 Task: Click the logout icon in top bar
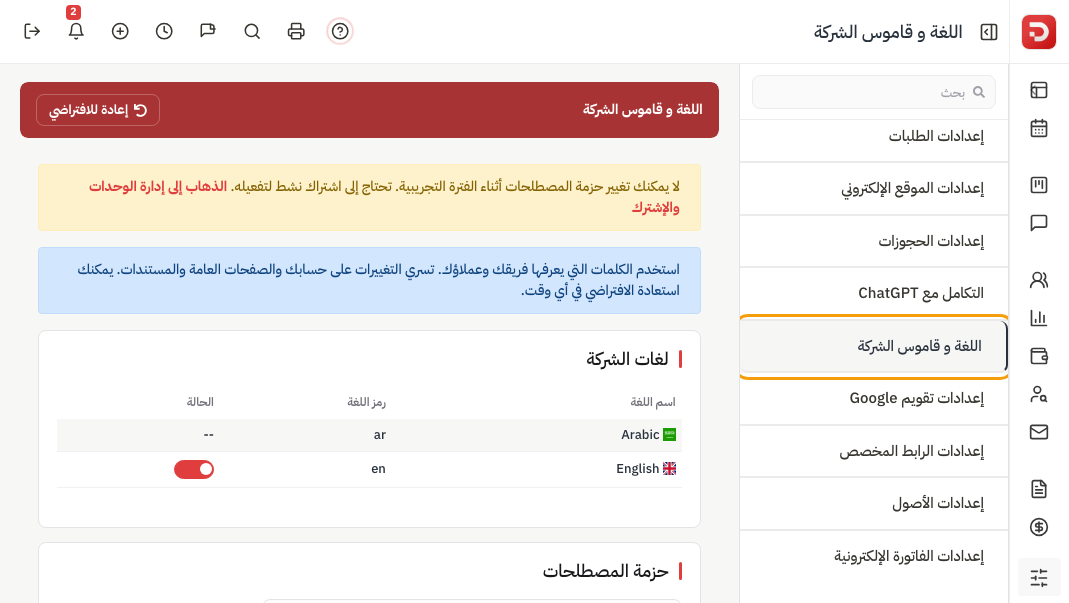click(32, 31)
